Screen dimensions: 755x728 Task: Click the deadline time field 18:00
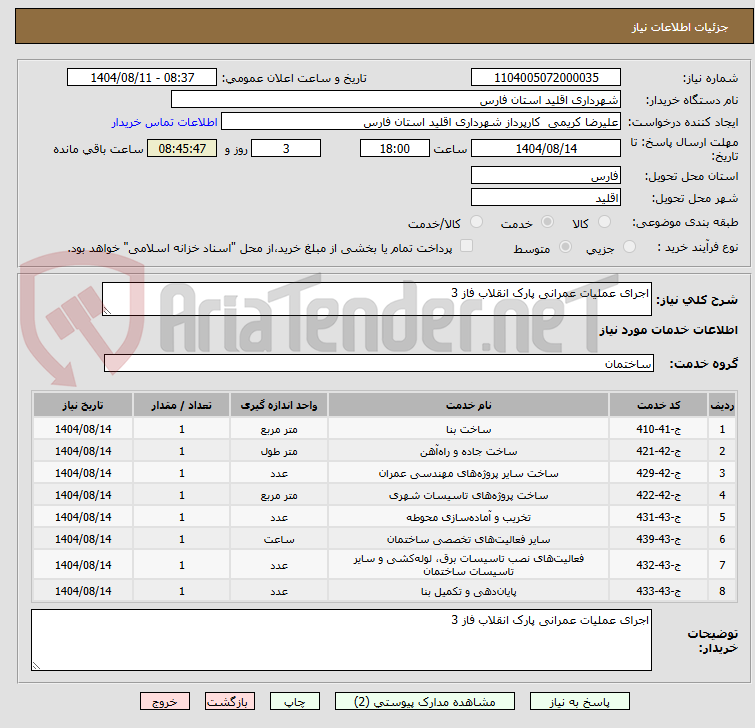394,148
